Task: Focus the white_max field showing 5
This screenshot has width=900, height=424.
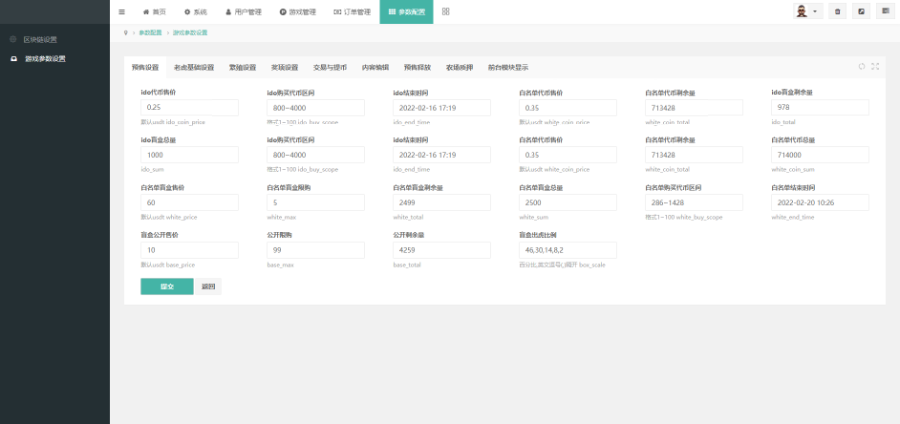Action: pos(316,203)
